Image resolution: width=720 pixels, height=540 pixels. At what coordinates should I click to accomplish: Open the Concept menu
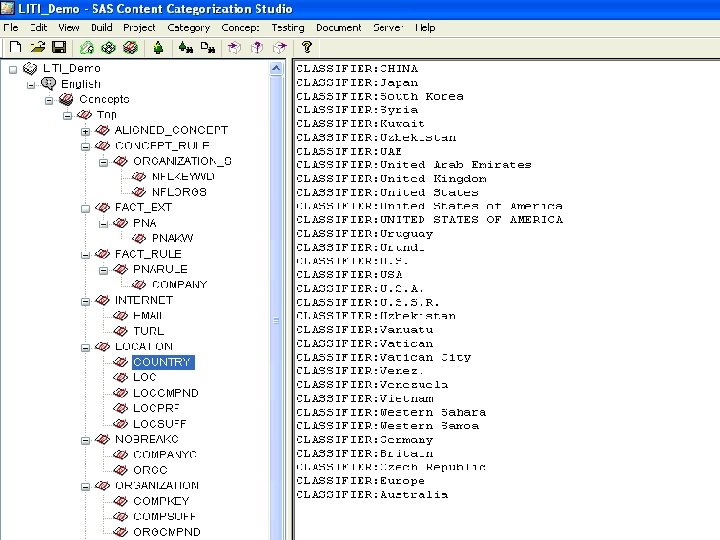240,28
